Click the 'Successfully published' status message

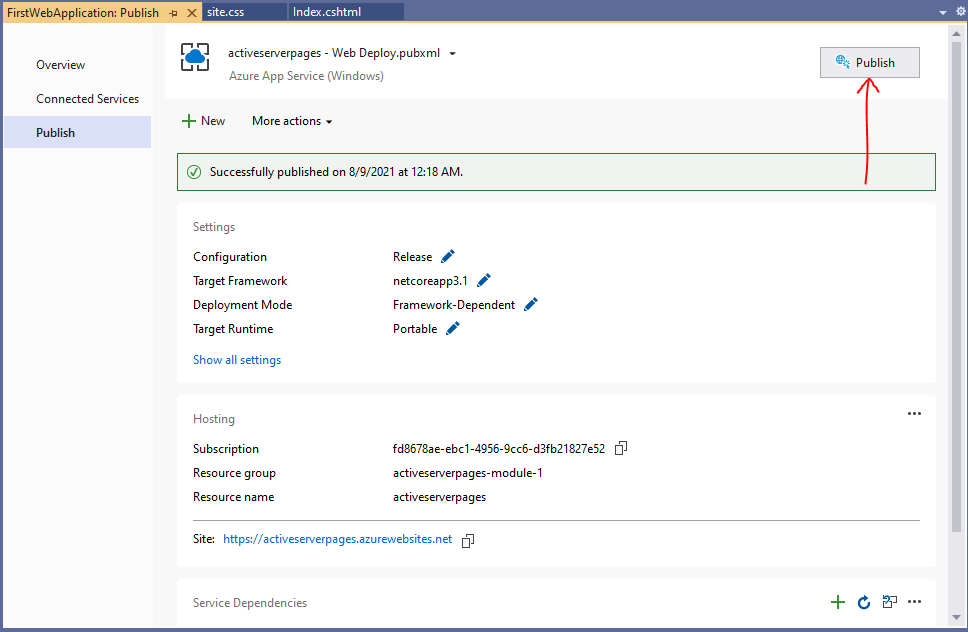tap(336, 172)
